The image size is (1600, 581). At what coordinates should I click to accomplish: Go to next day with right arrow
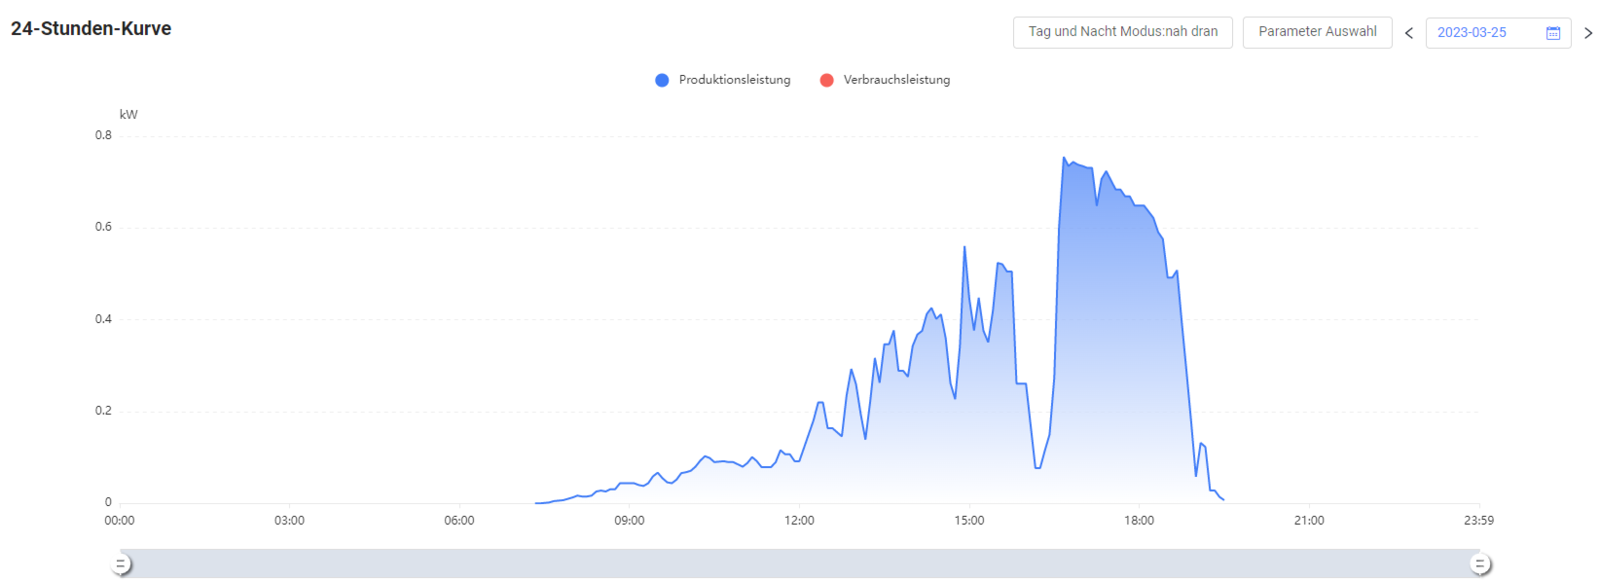click(x=1588, y=33)
